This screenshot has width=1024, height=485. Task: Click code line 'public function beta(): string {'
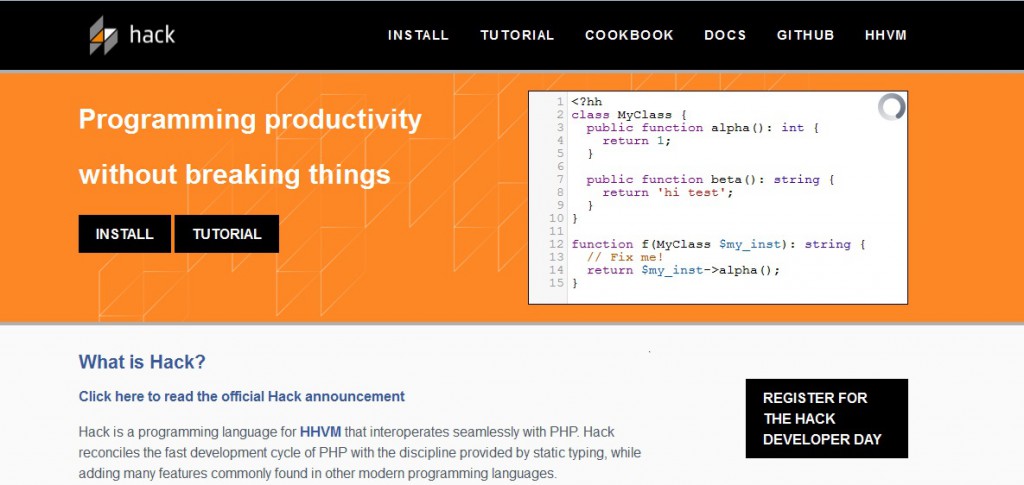(x=710, y=180)
